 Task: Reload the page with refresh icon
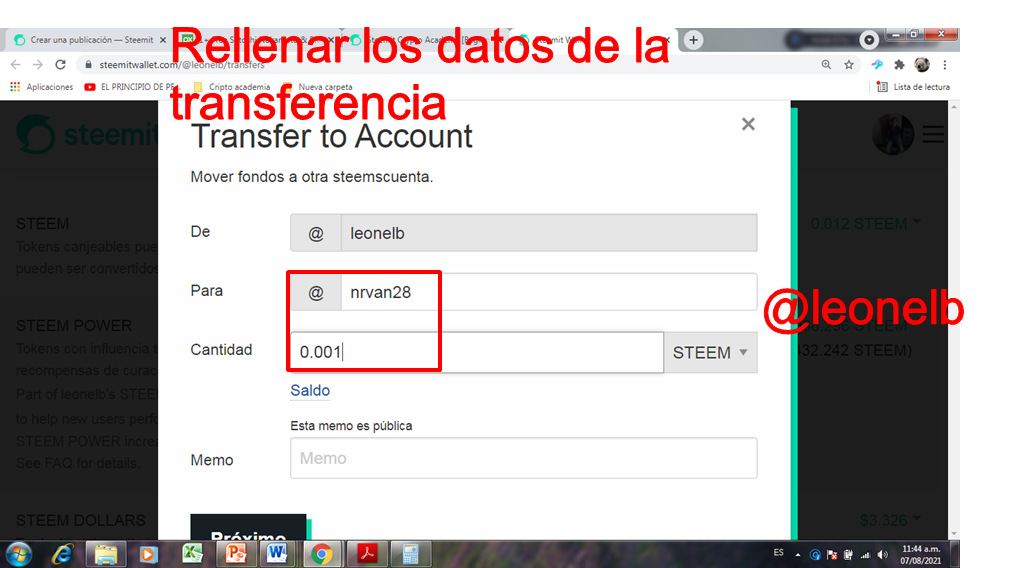coord(60,65)
